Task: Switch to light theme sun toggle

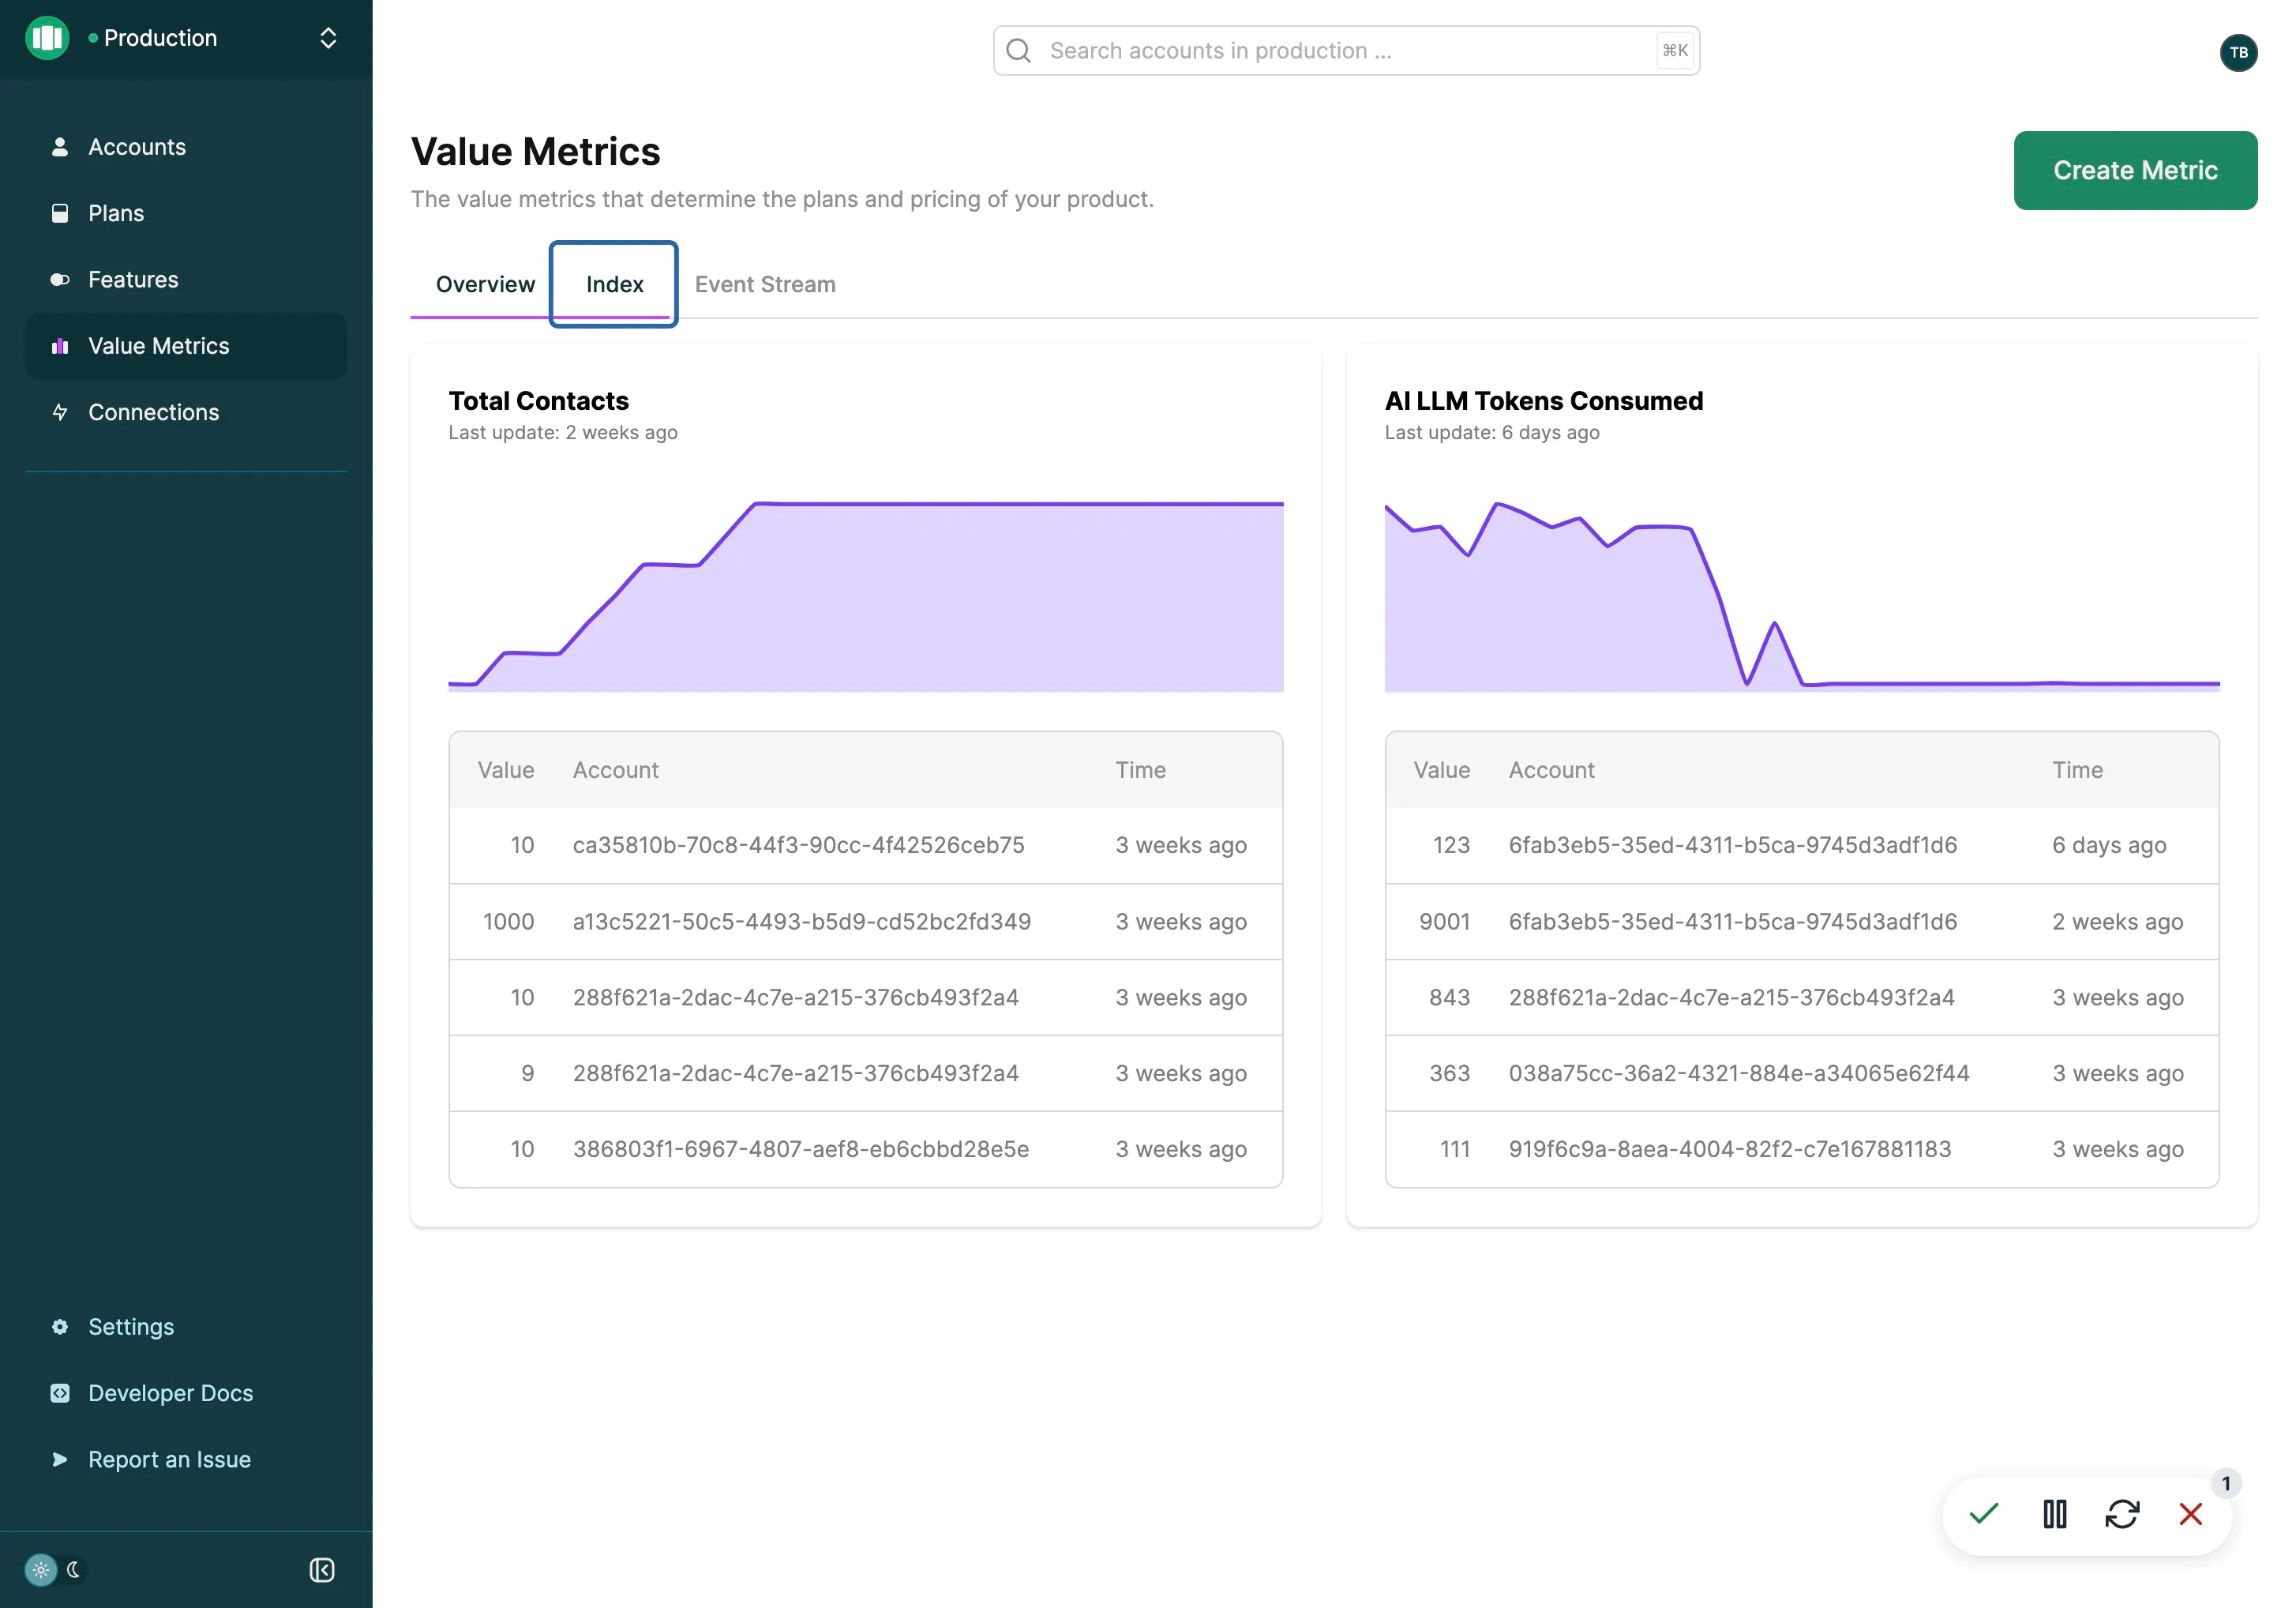Action: coord(41,1569)
